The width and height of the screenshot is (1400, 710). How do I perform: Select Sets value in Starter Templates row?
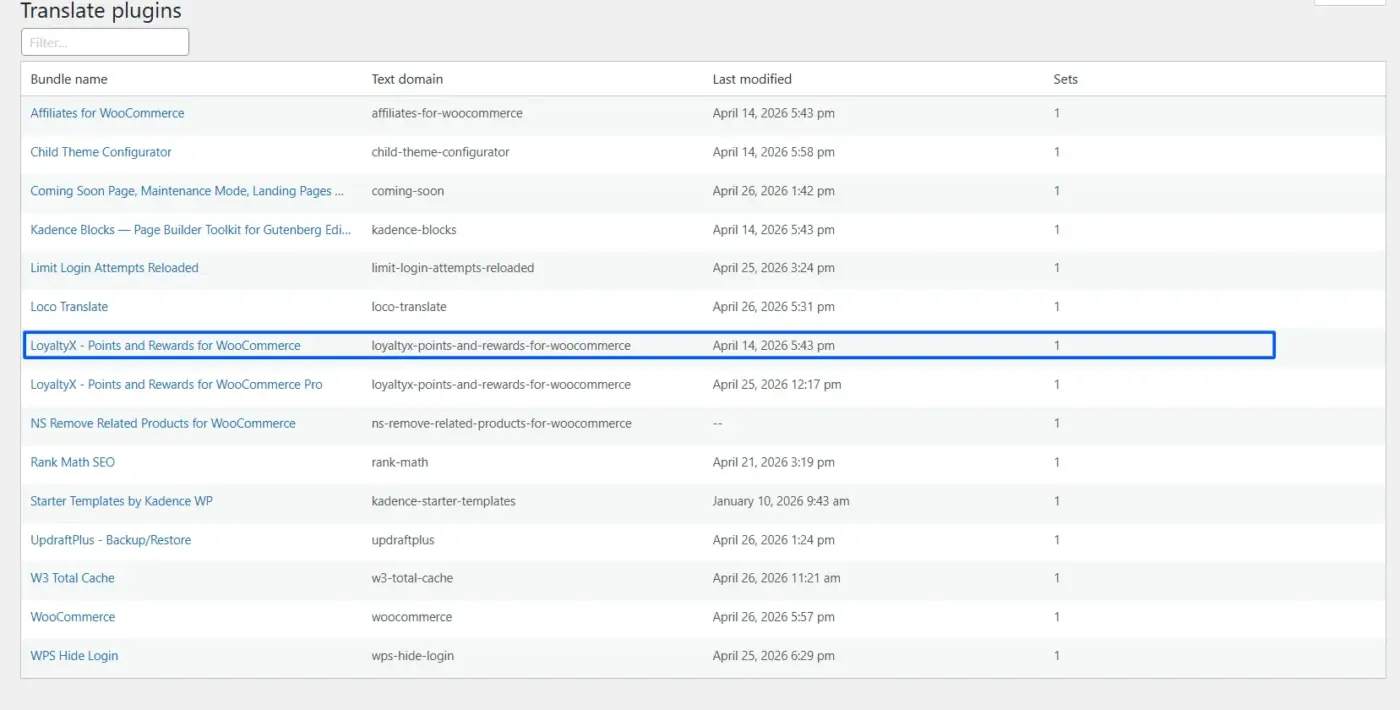pos(1057,501)
